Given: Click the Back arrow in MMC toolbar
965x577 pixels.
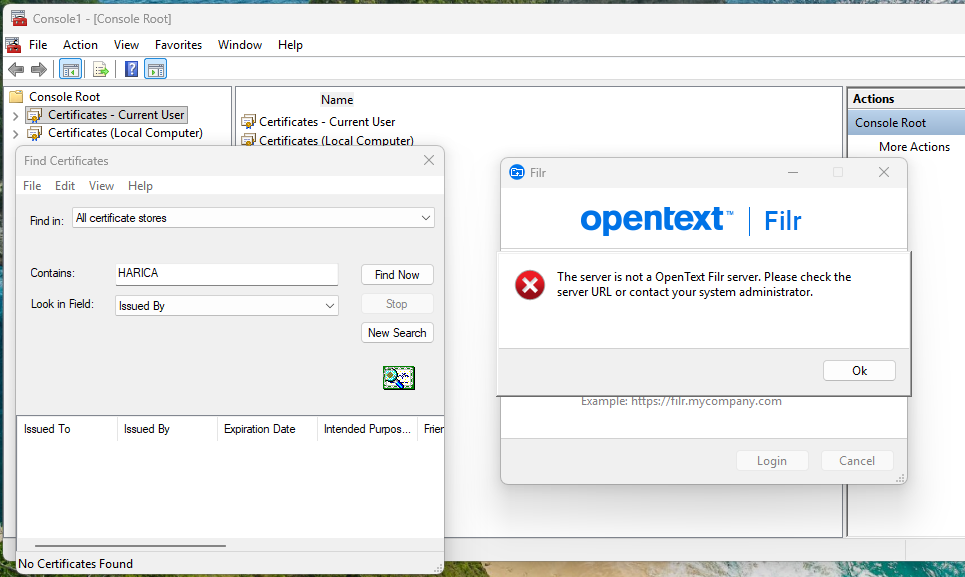Looking at the screenshot, I should click(x=16, y=70).
